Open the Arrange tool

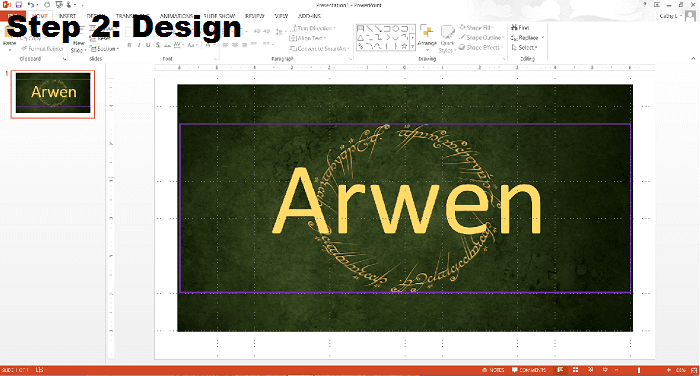point(427,36)
